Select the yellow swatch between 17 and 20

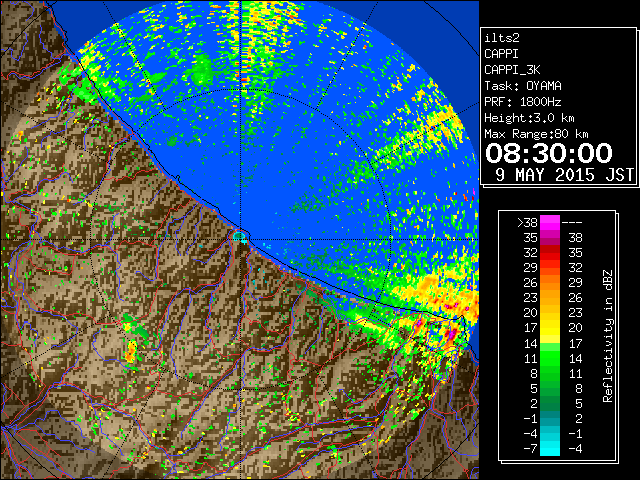550,328
